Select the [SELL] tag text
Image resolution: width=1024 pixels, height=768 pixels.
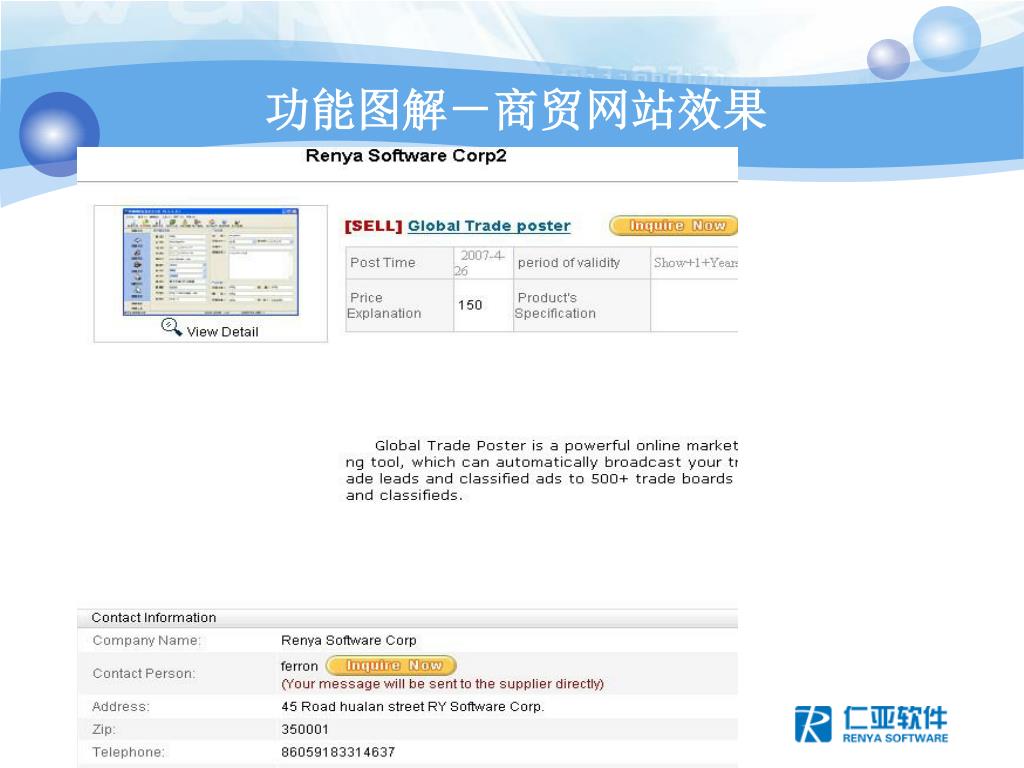[x=374, y=226]
